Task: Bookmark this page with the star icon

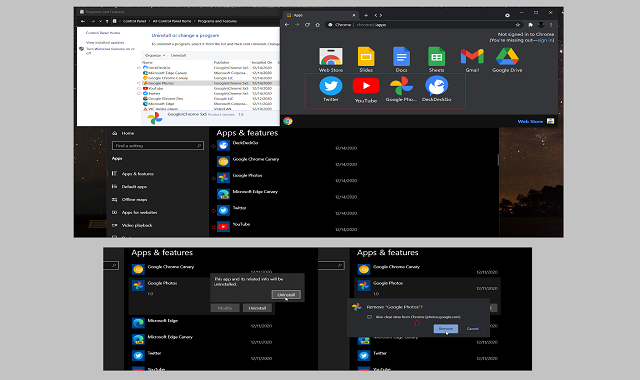Action: [518, 25]
